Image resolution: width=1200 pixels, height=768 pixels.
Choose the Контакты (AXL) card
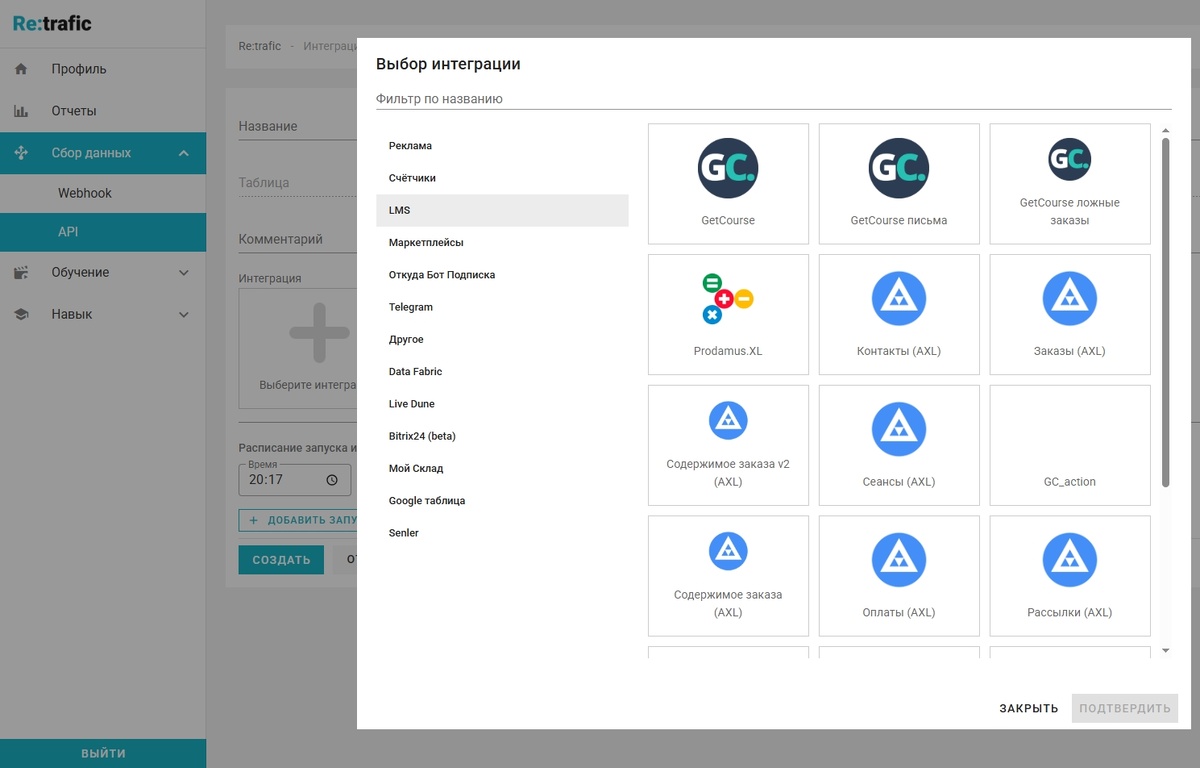(899, 315)
